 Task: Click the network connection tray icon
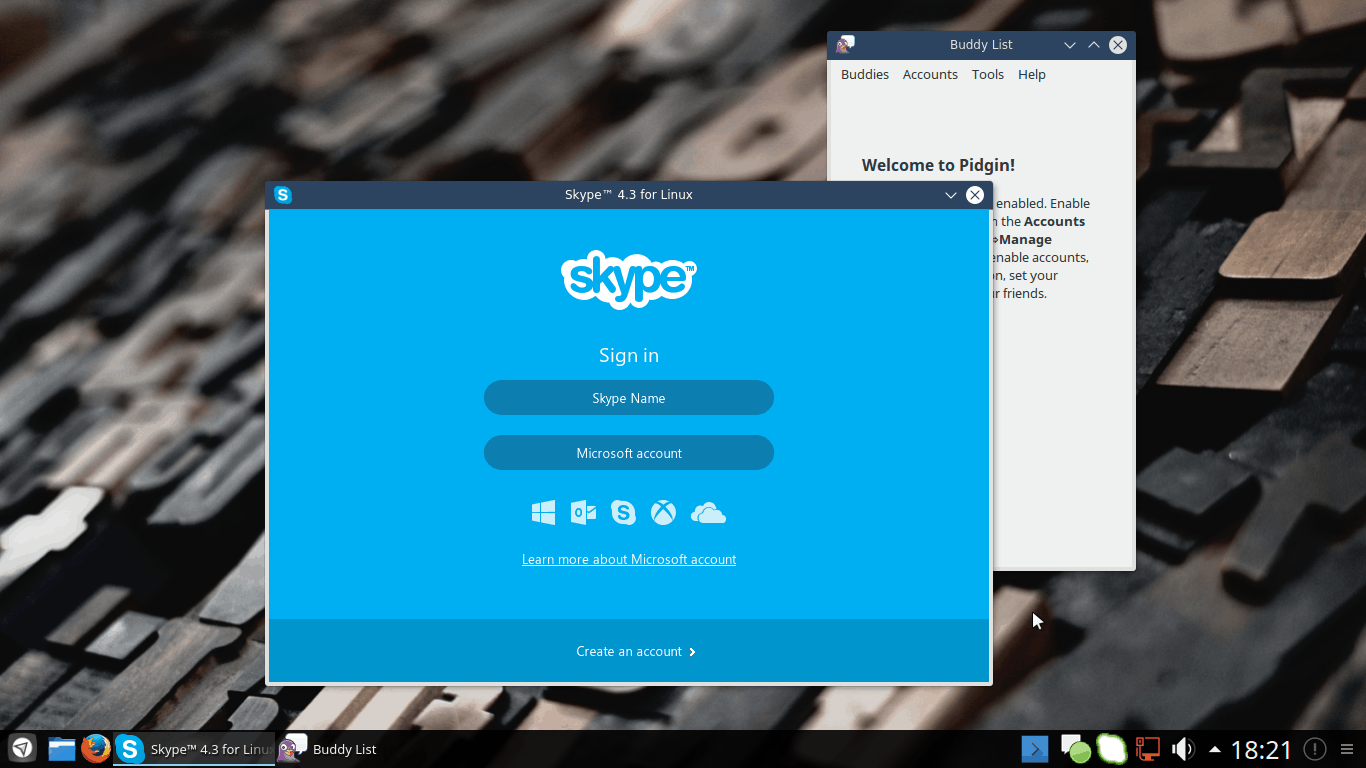coord(1147,748)
